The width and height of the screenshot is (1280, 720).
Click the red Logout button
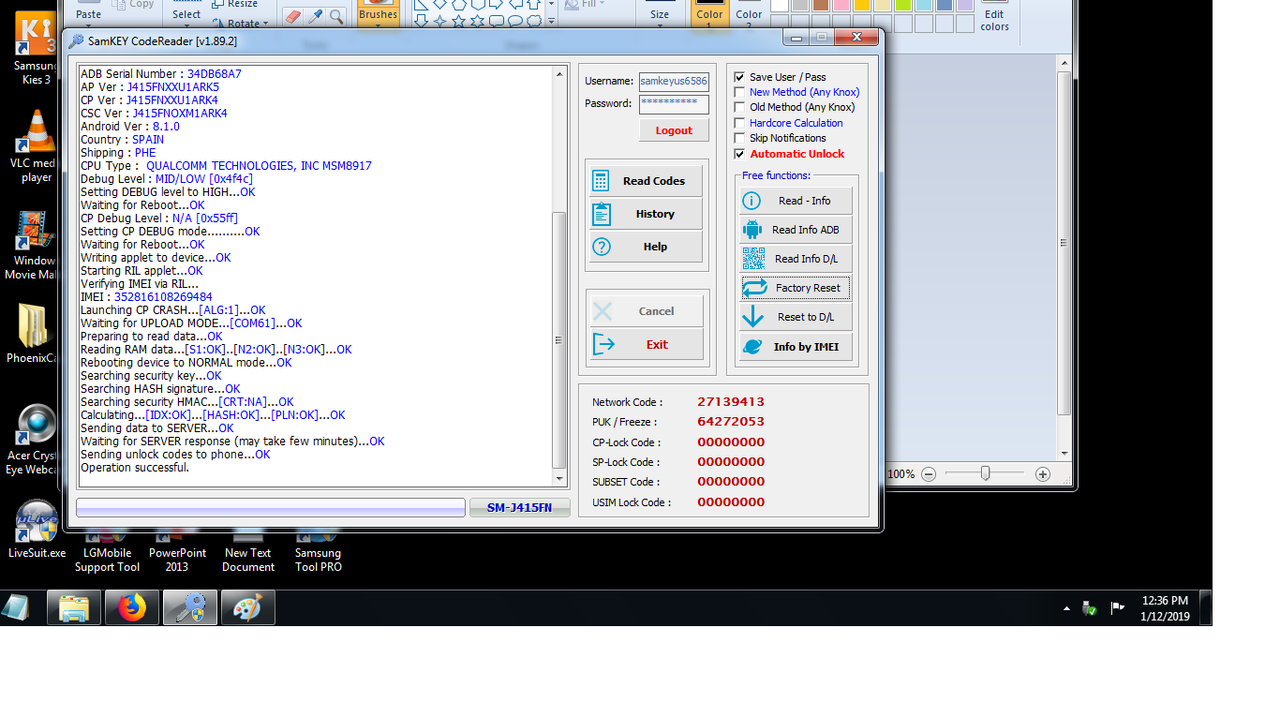(x=674, y=130)
